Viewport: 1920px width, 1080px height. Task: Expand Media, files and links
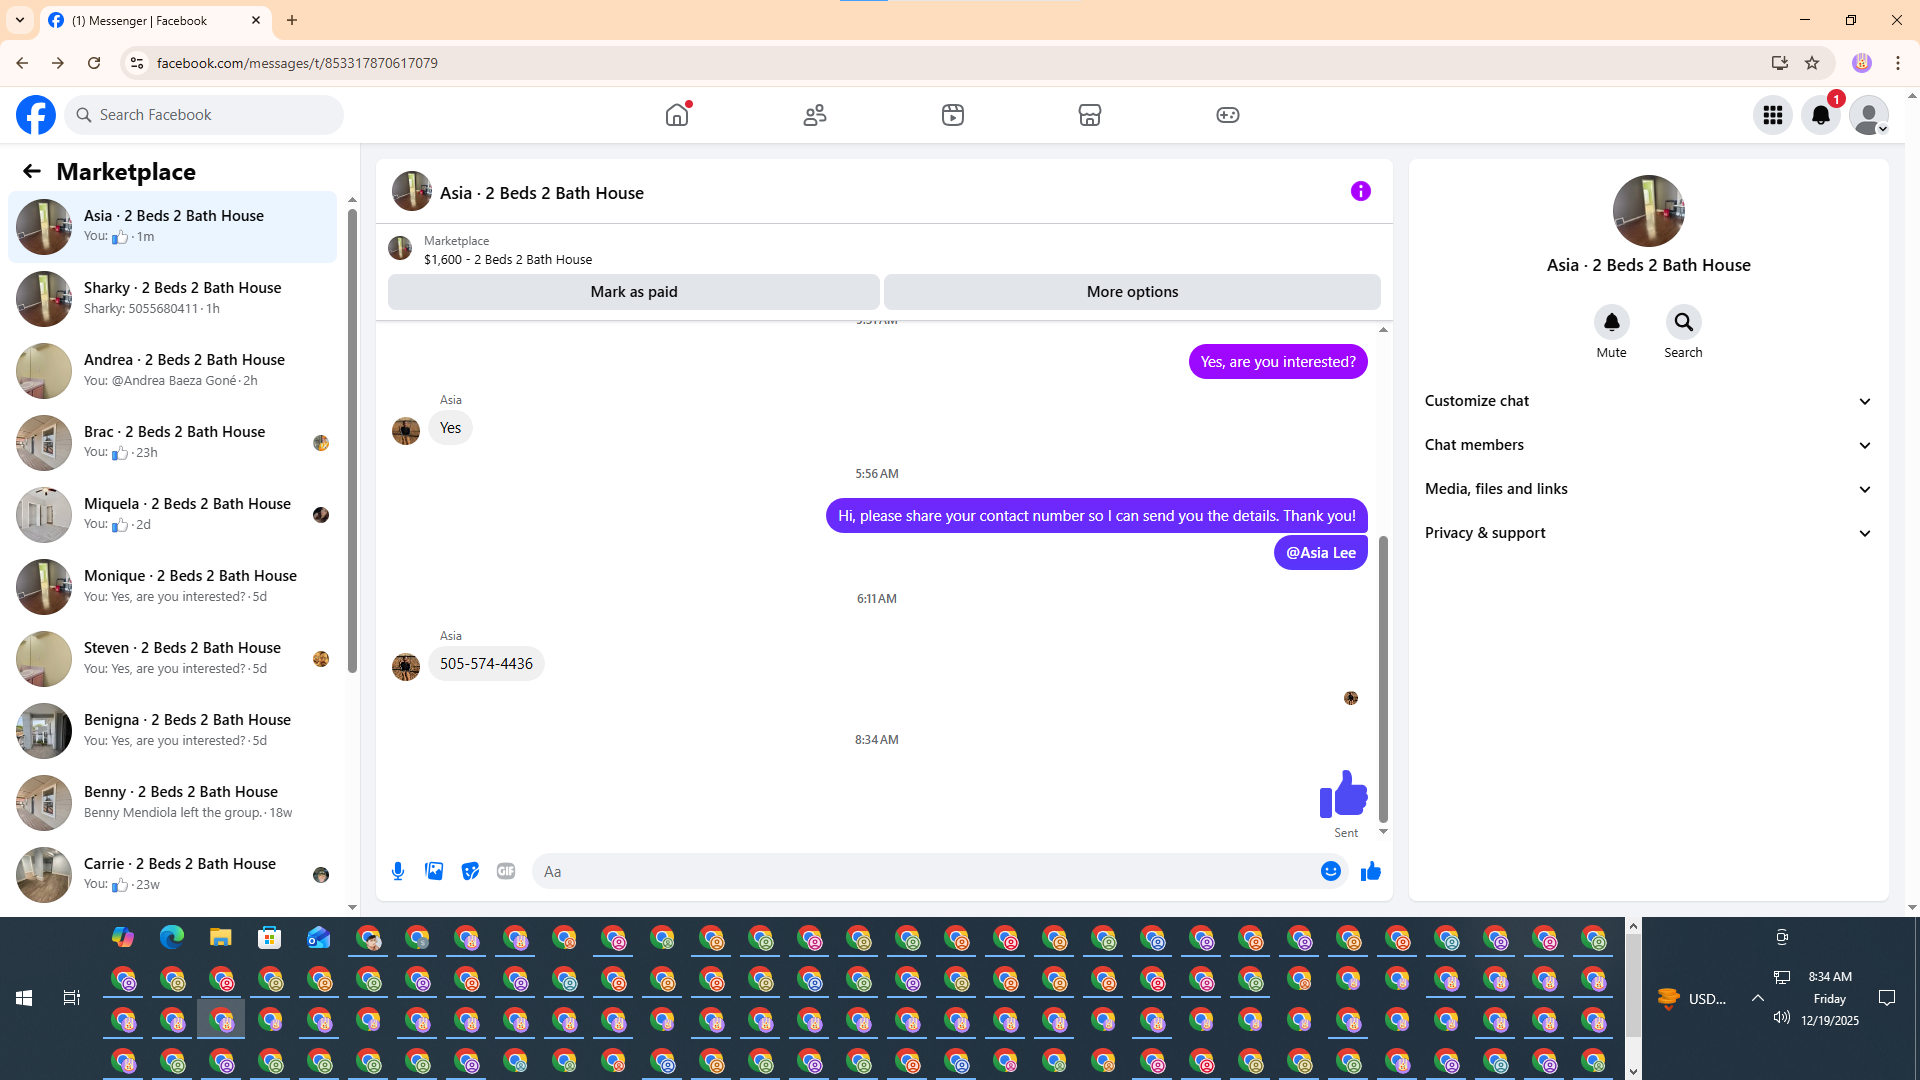tap(1648, 489)
